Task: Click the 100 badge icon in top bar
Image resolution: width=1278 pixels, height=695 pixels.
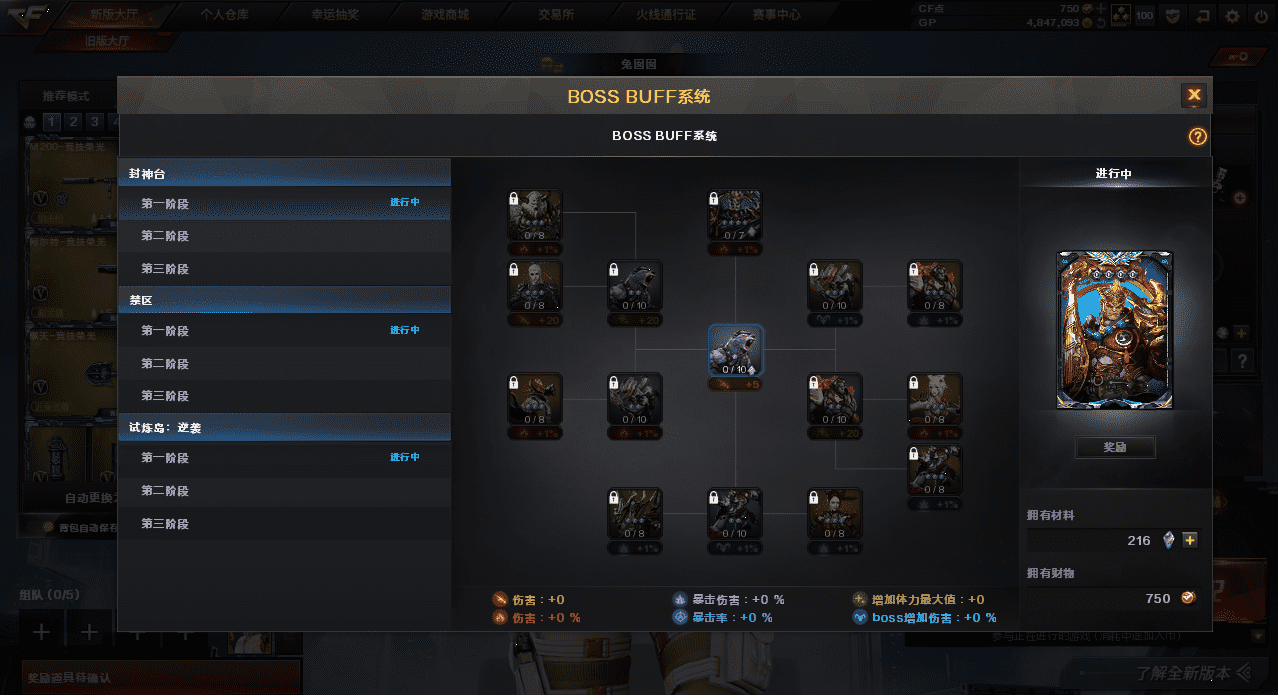Action: [1145, 16]
